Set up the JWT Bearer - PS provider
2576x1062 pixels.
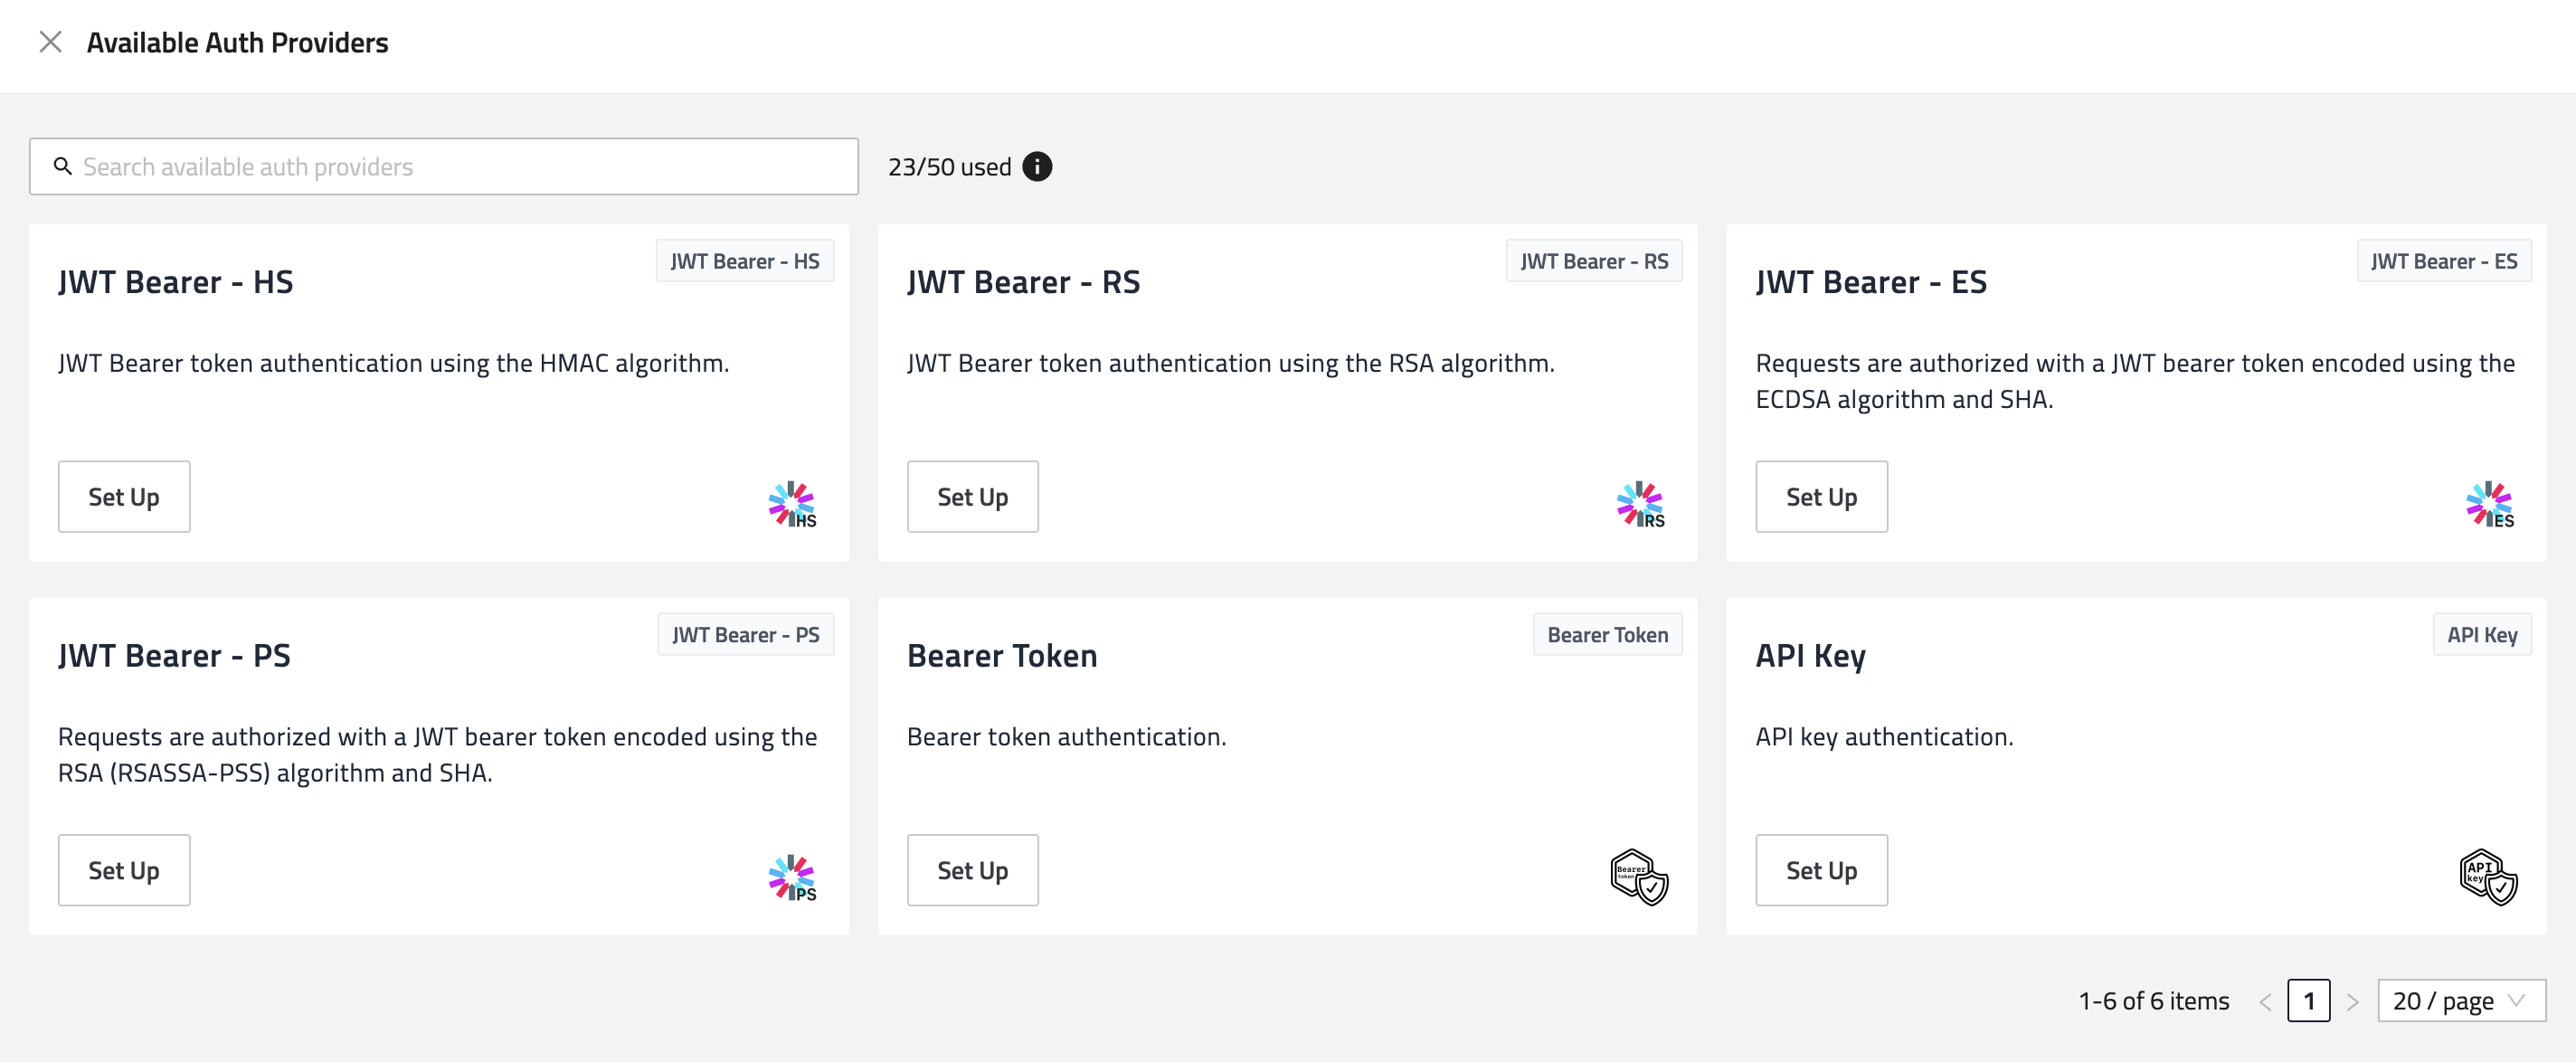coord(124,870)
